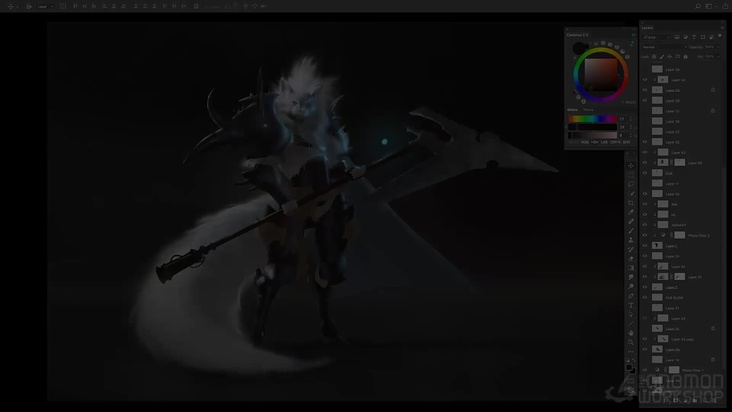
Task: Click the 'Photo Filter 1' layer name
Action: (x=693, y=370)
